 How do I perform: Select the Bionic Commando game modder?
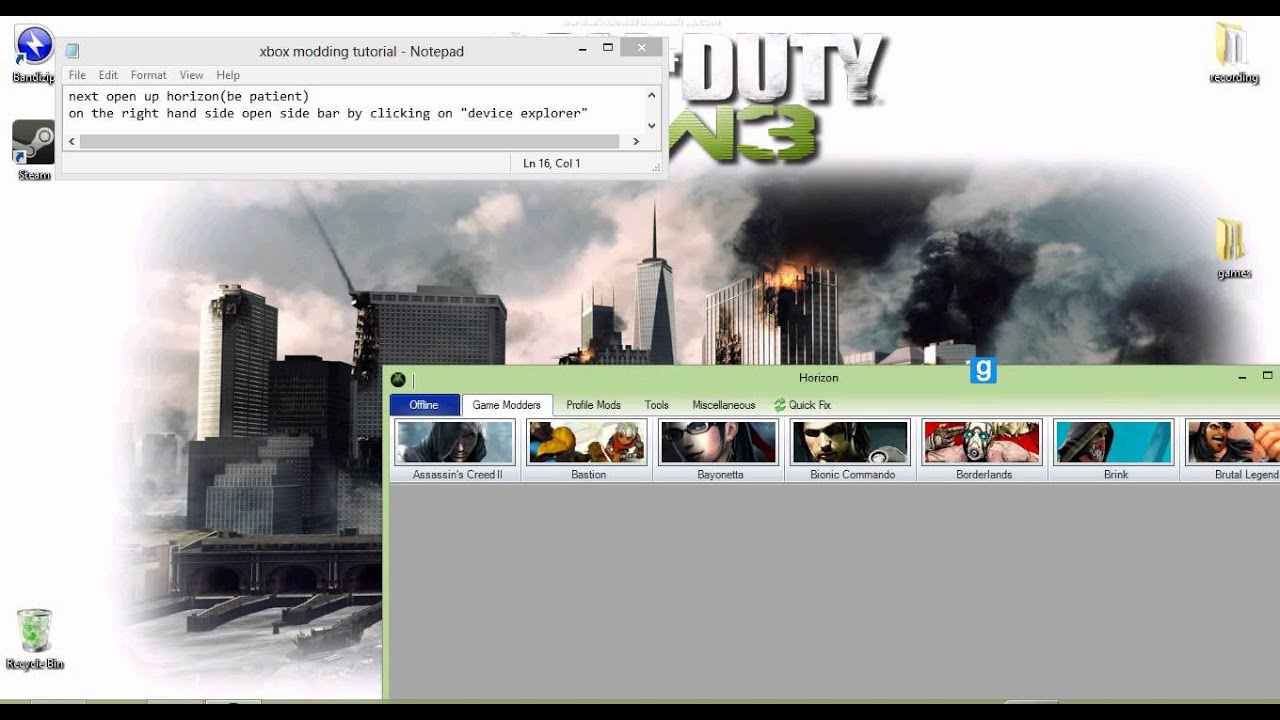(852, 450)
